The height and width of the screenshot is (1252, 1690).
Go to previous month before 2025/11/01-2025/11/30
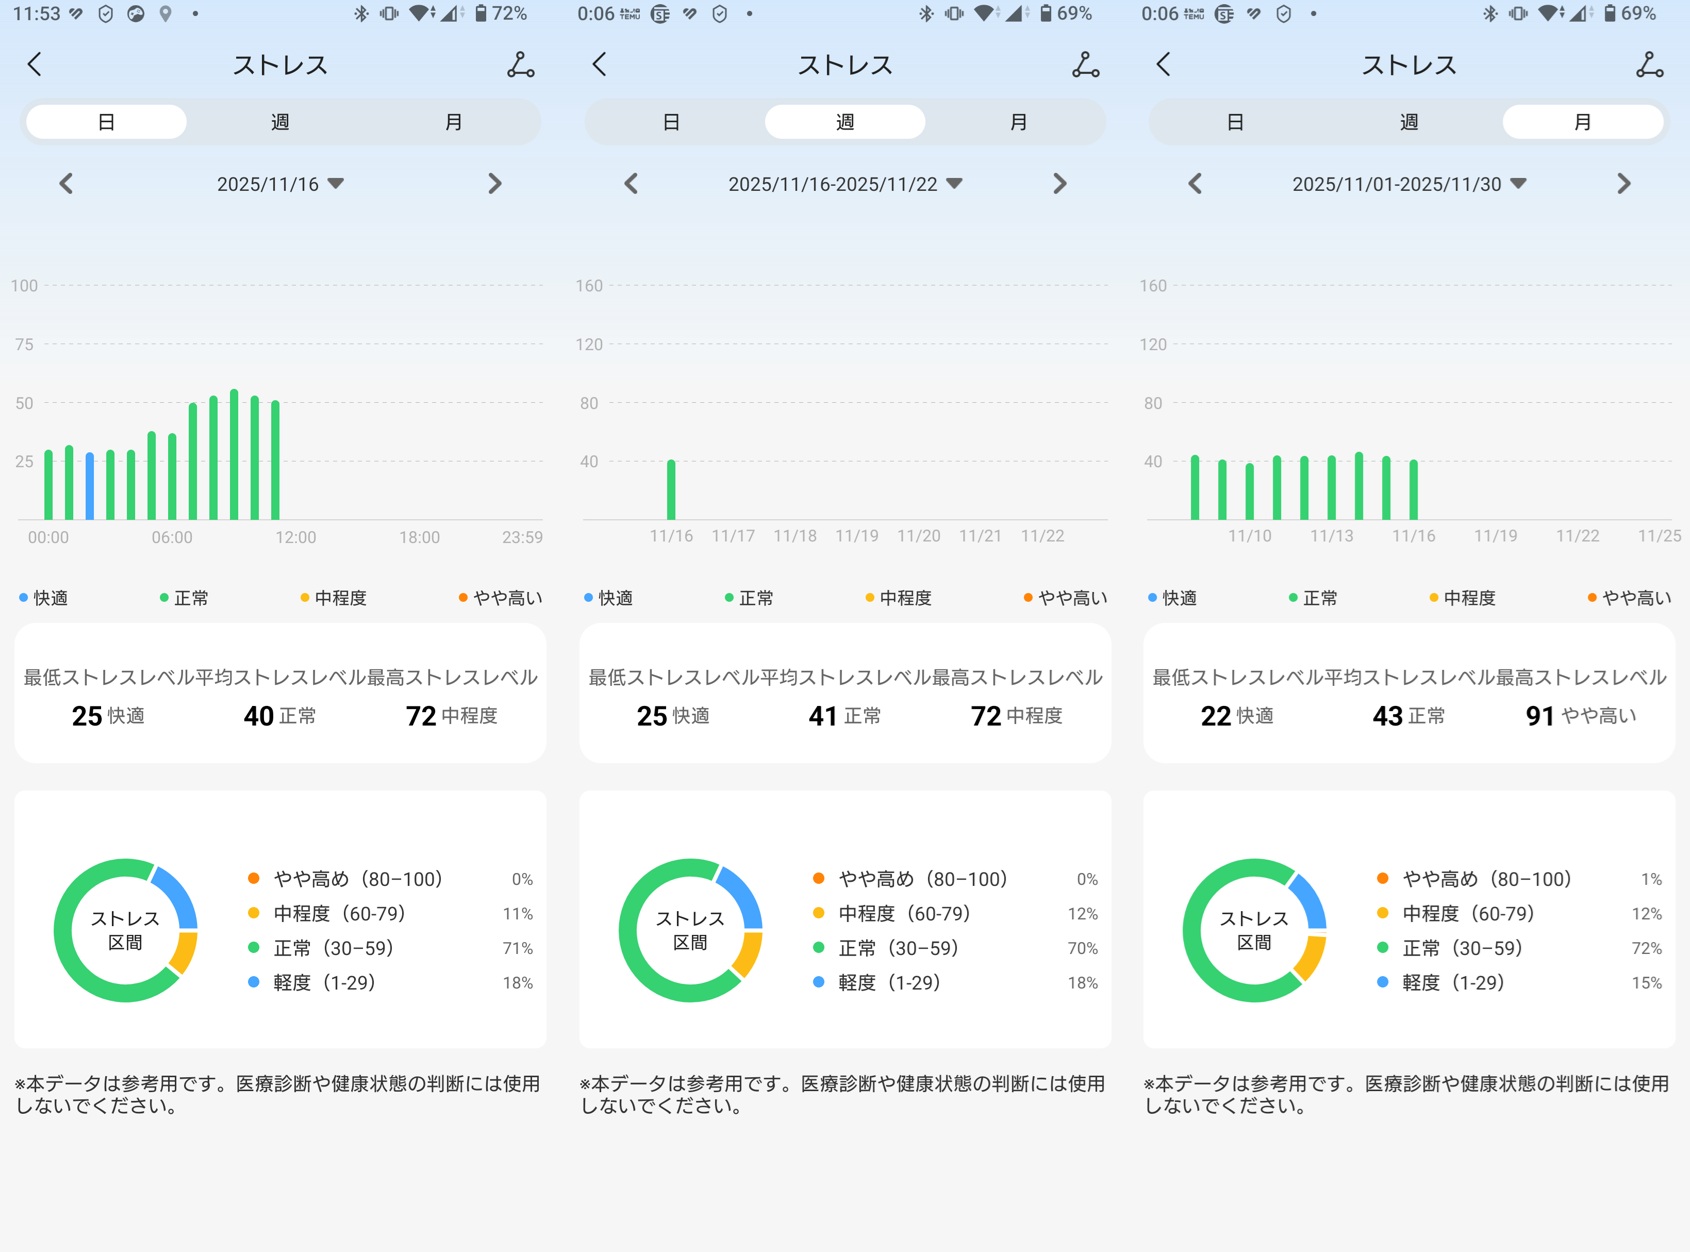click(x=1195, y=184)
